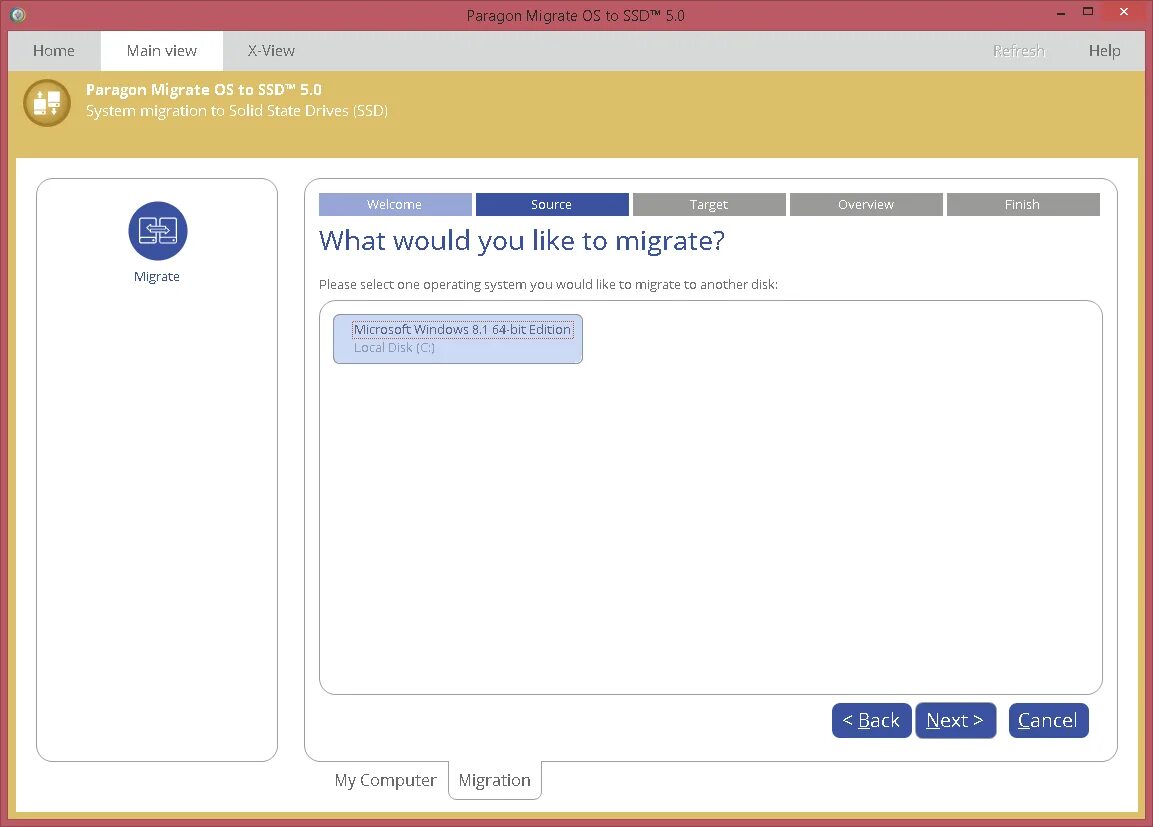The image size is (1153, 827).
Task: Close the Paragon Migrate OS window
Action: coord(1124,12)
